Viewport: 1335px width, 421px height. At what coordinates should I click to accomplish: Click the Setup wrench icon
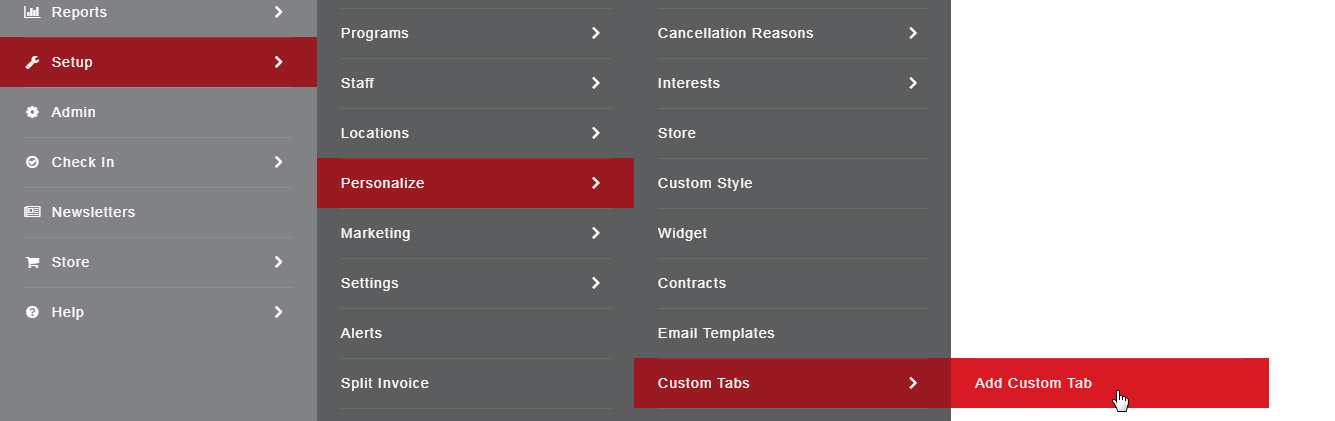[32, 62]
